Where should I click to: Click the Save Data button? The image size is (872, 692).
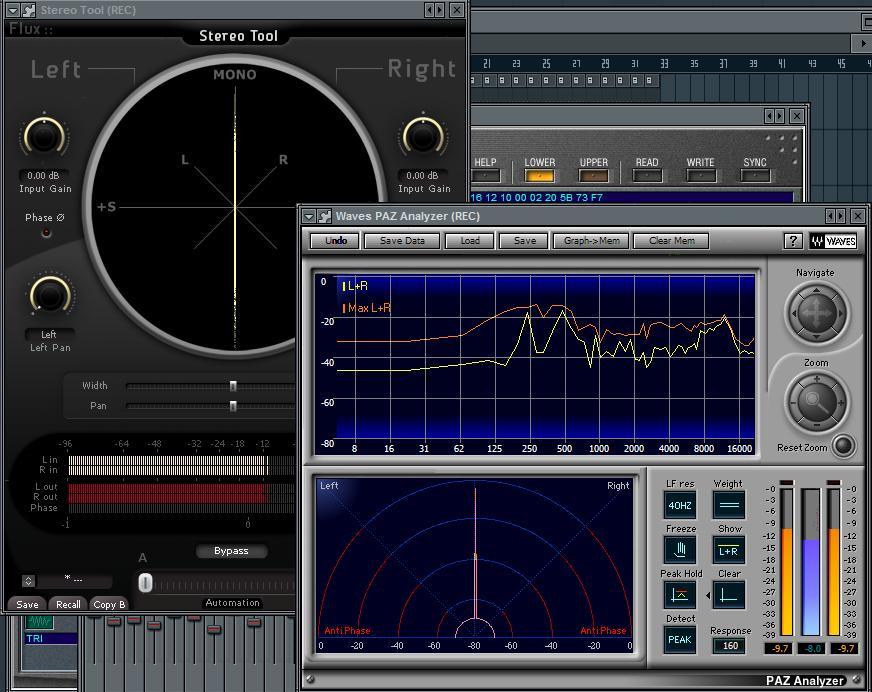pyautogui.click(x=402, y=241)
